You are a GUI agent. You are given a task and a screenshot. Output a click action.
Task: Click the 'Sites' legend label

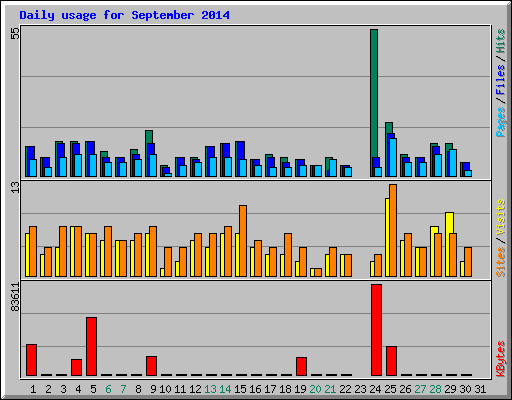click(500, 262)
